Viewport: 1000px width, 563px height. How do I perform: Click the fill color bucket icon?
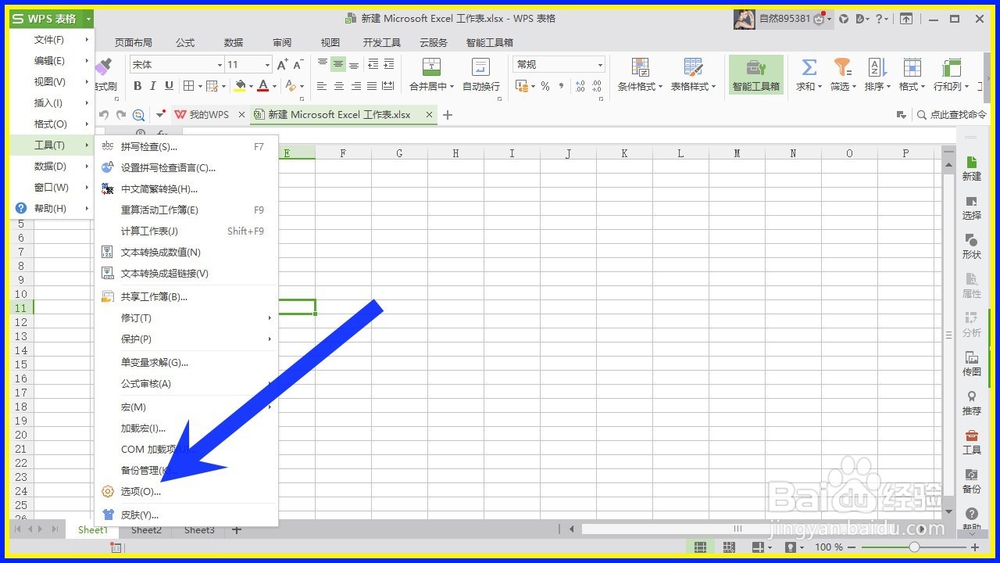[240, 86]
